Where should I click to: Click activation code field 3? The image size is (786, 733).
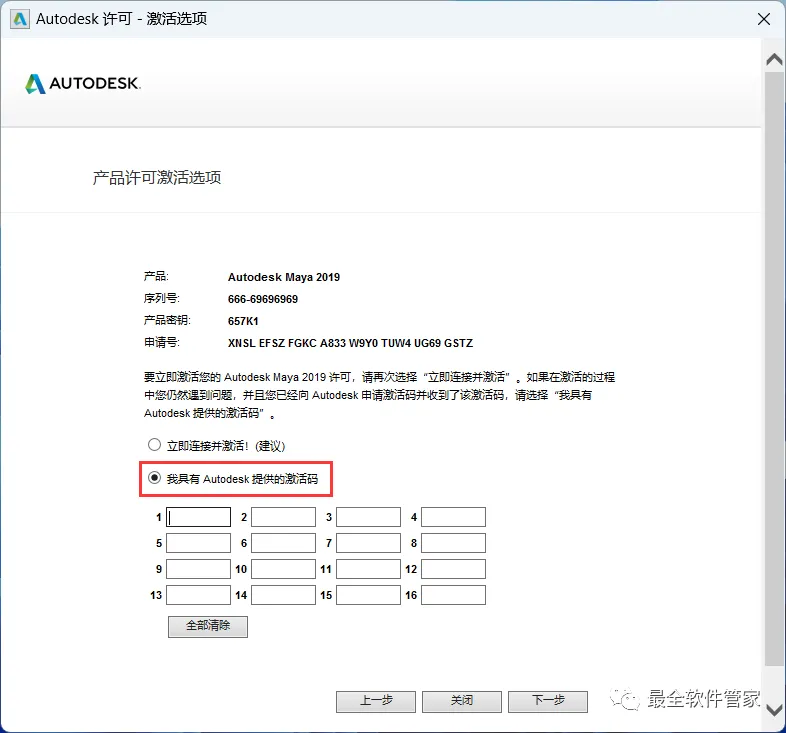pyautogui.click(x=368, y=517)
